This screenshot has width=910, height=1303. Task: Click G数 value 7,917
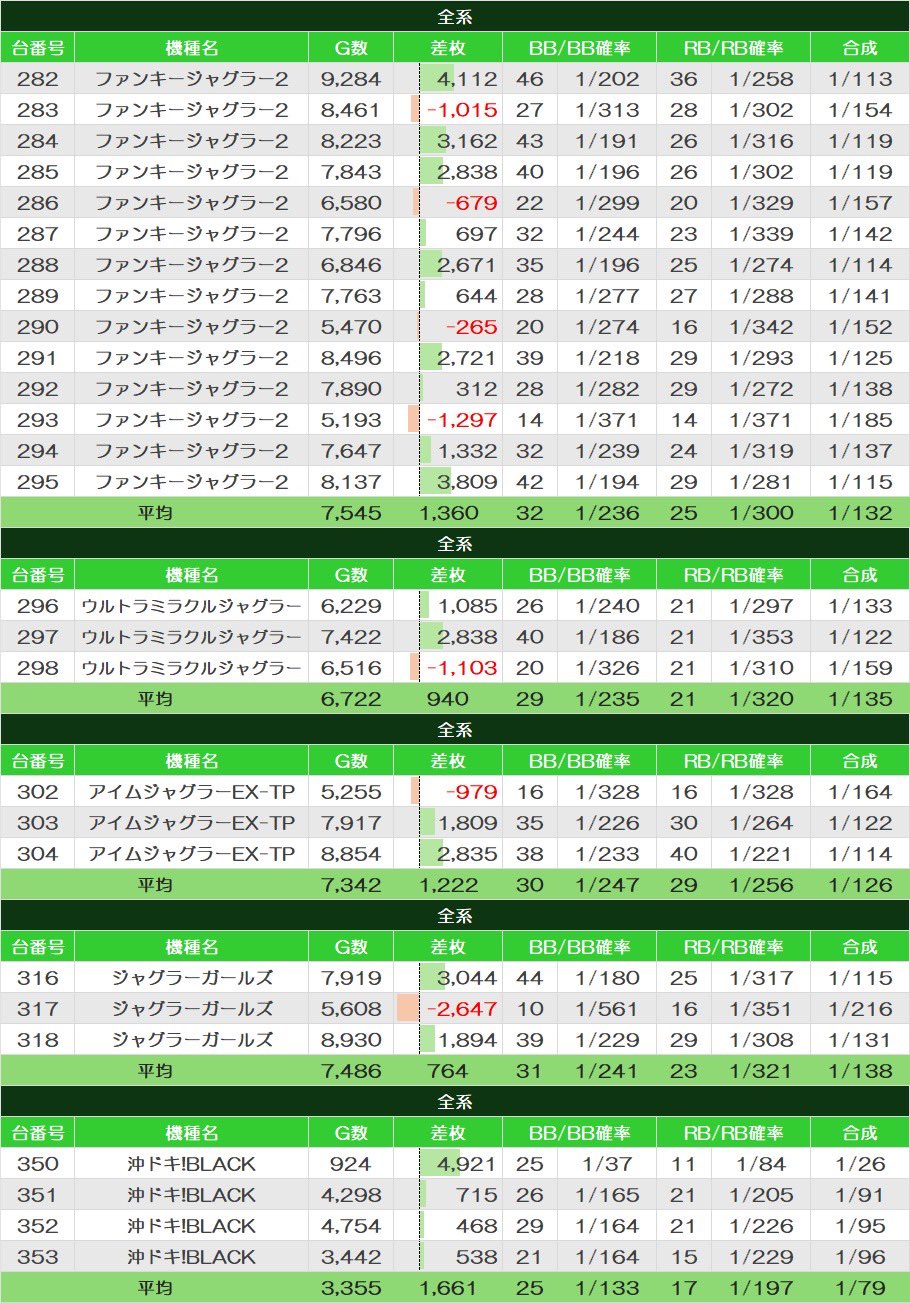pyautogui.click(x=351, y=823)
